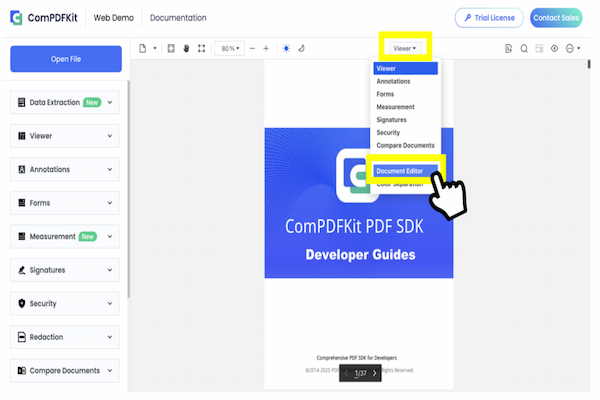600x400 pixels.
Task: Zoom in with the plus icon
Action: 266,49
